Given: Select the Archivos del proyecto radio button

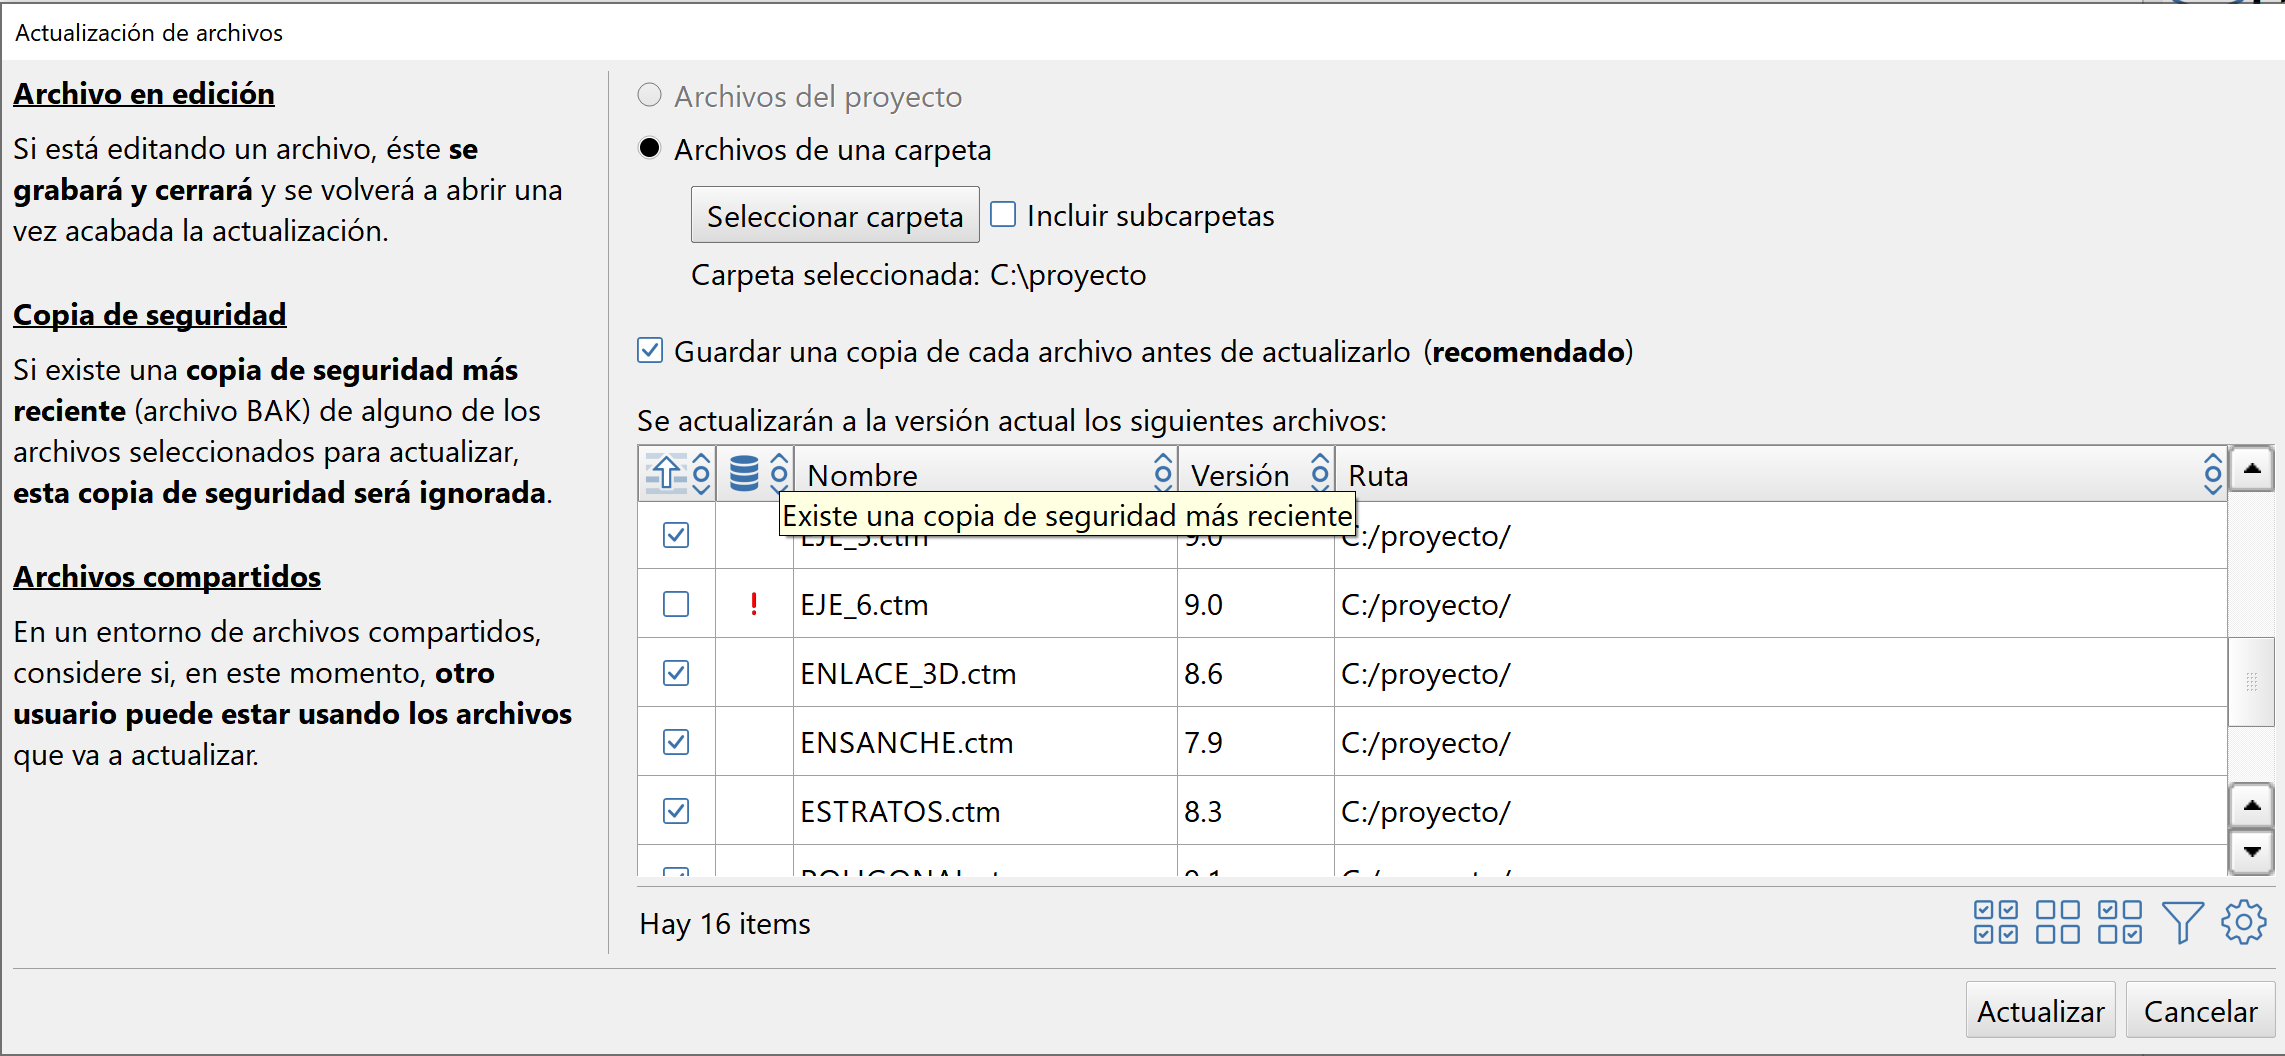Looking at the screenshot, I should 649,95.
